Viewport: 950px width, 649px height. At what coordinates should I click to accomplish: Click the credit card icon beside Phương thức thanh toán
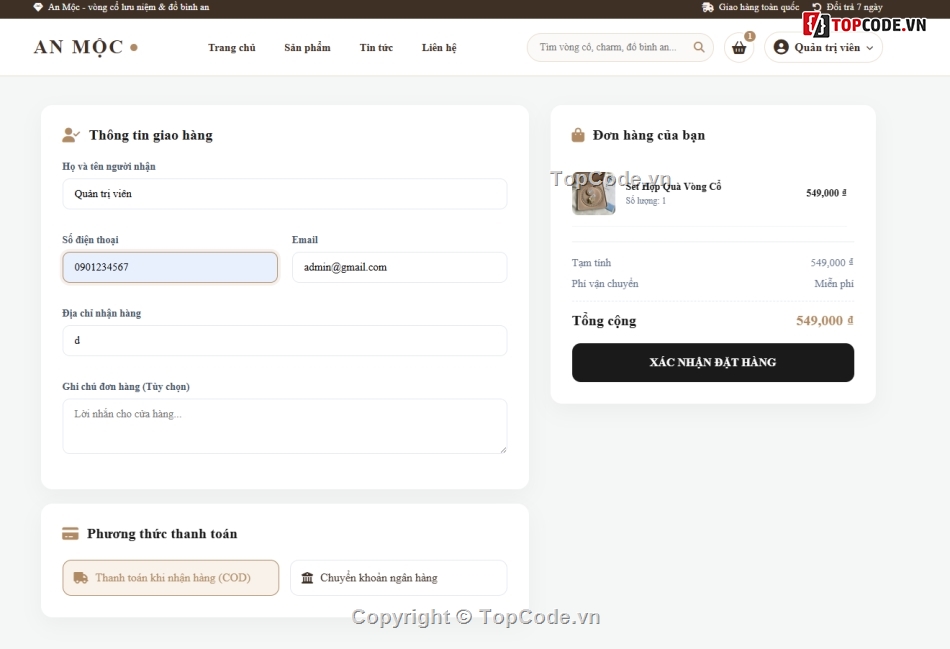click(70, 534)
